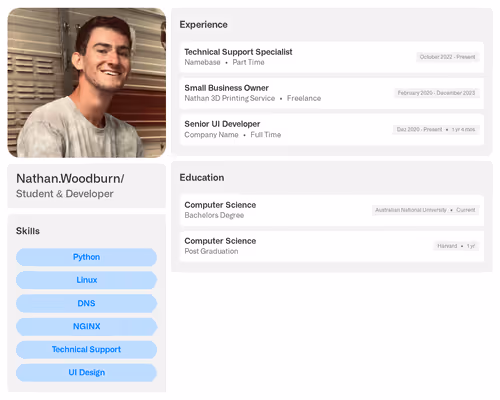Open the Computer Science Post Graduation entry
This screenshot has height=400, width=500.
[332, 246]
